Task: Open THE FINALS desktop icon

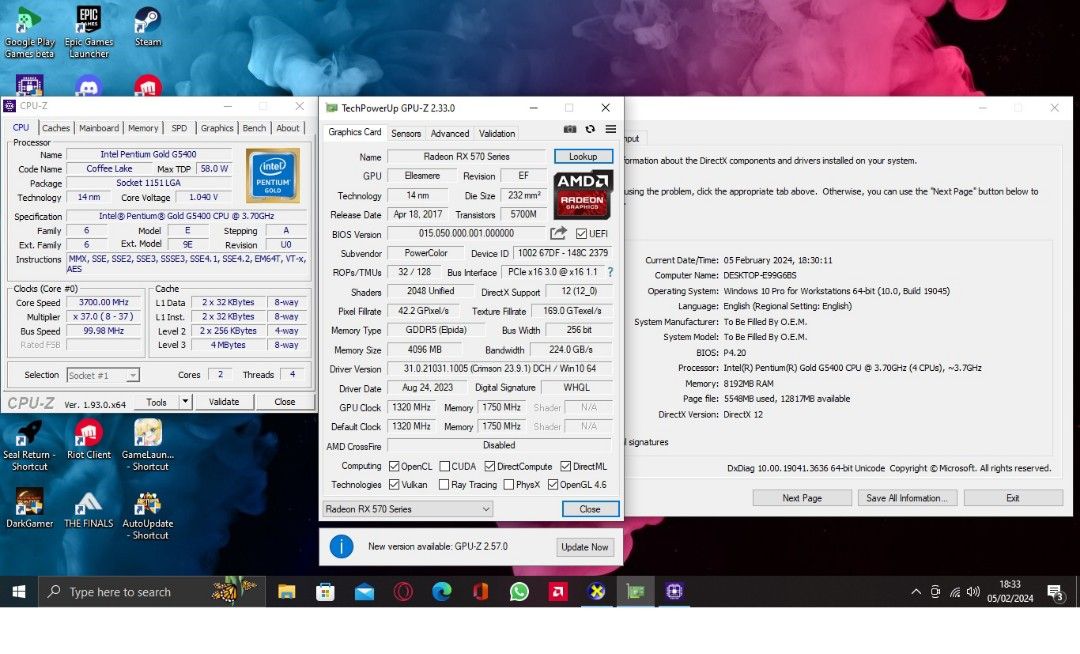Action: pyautogui.click(x=89, y=508)
